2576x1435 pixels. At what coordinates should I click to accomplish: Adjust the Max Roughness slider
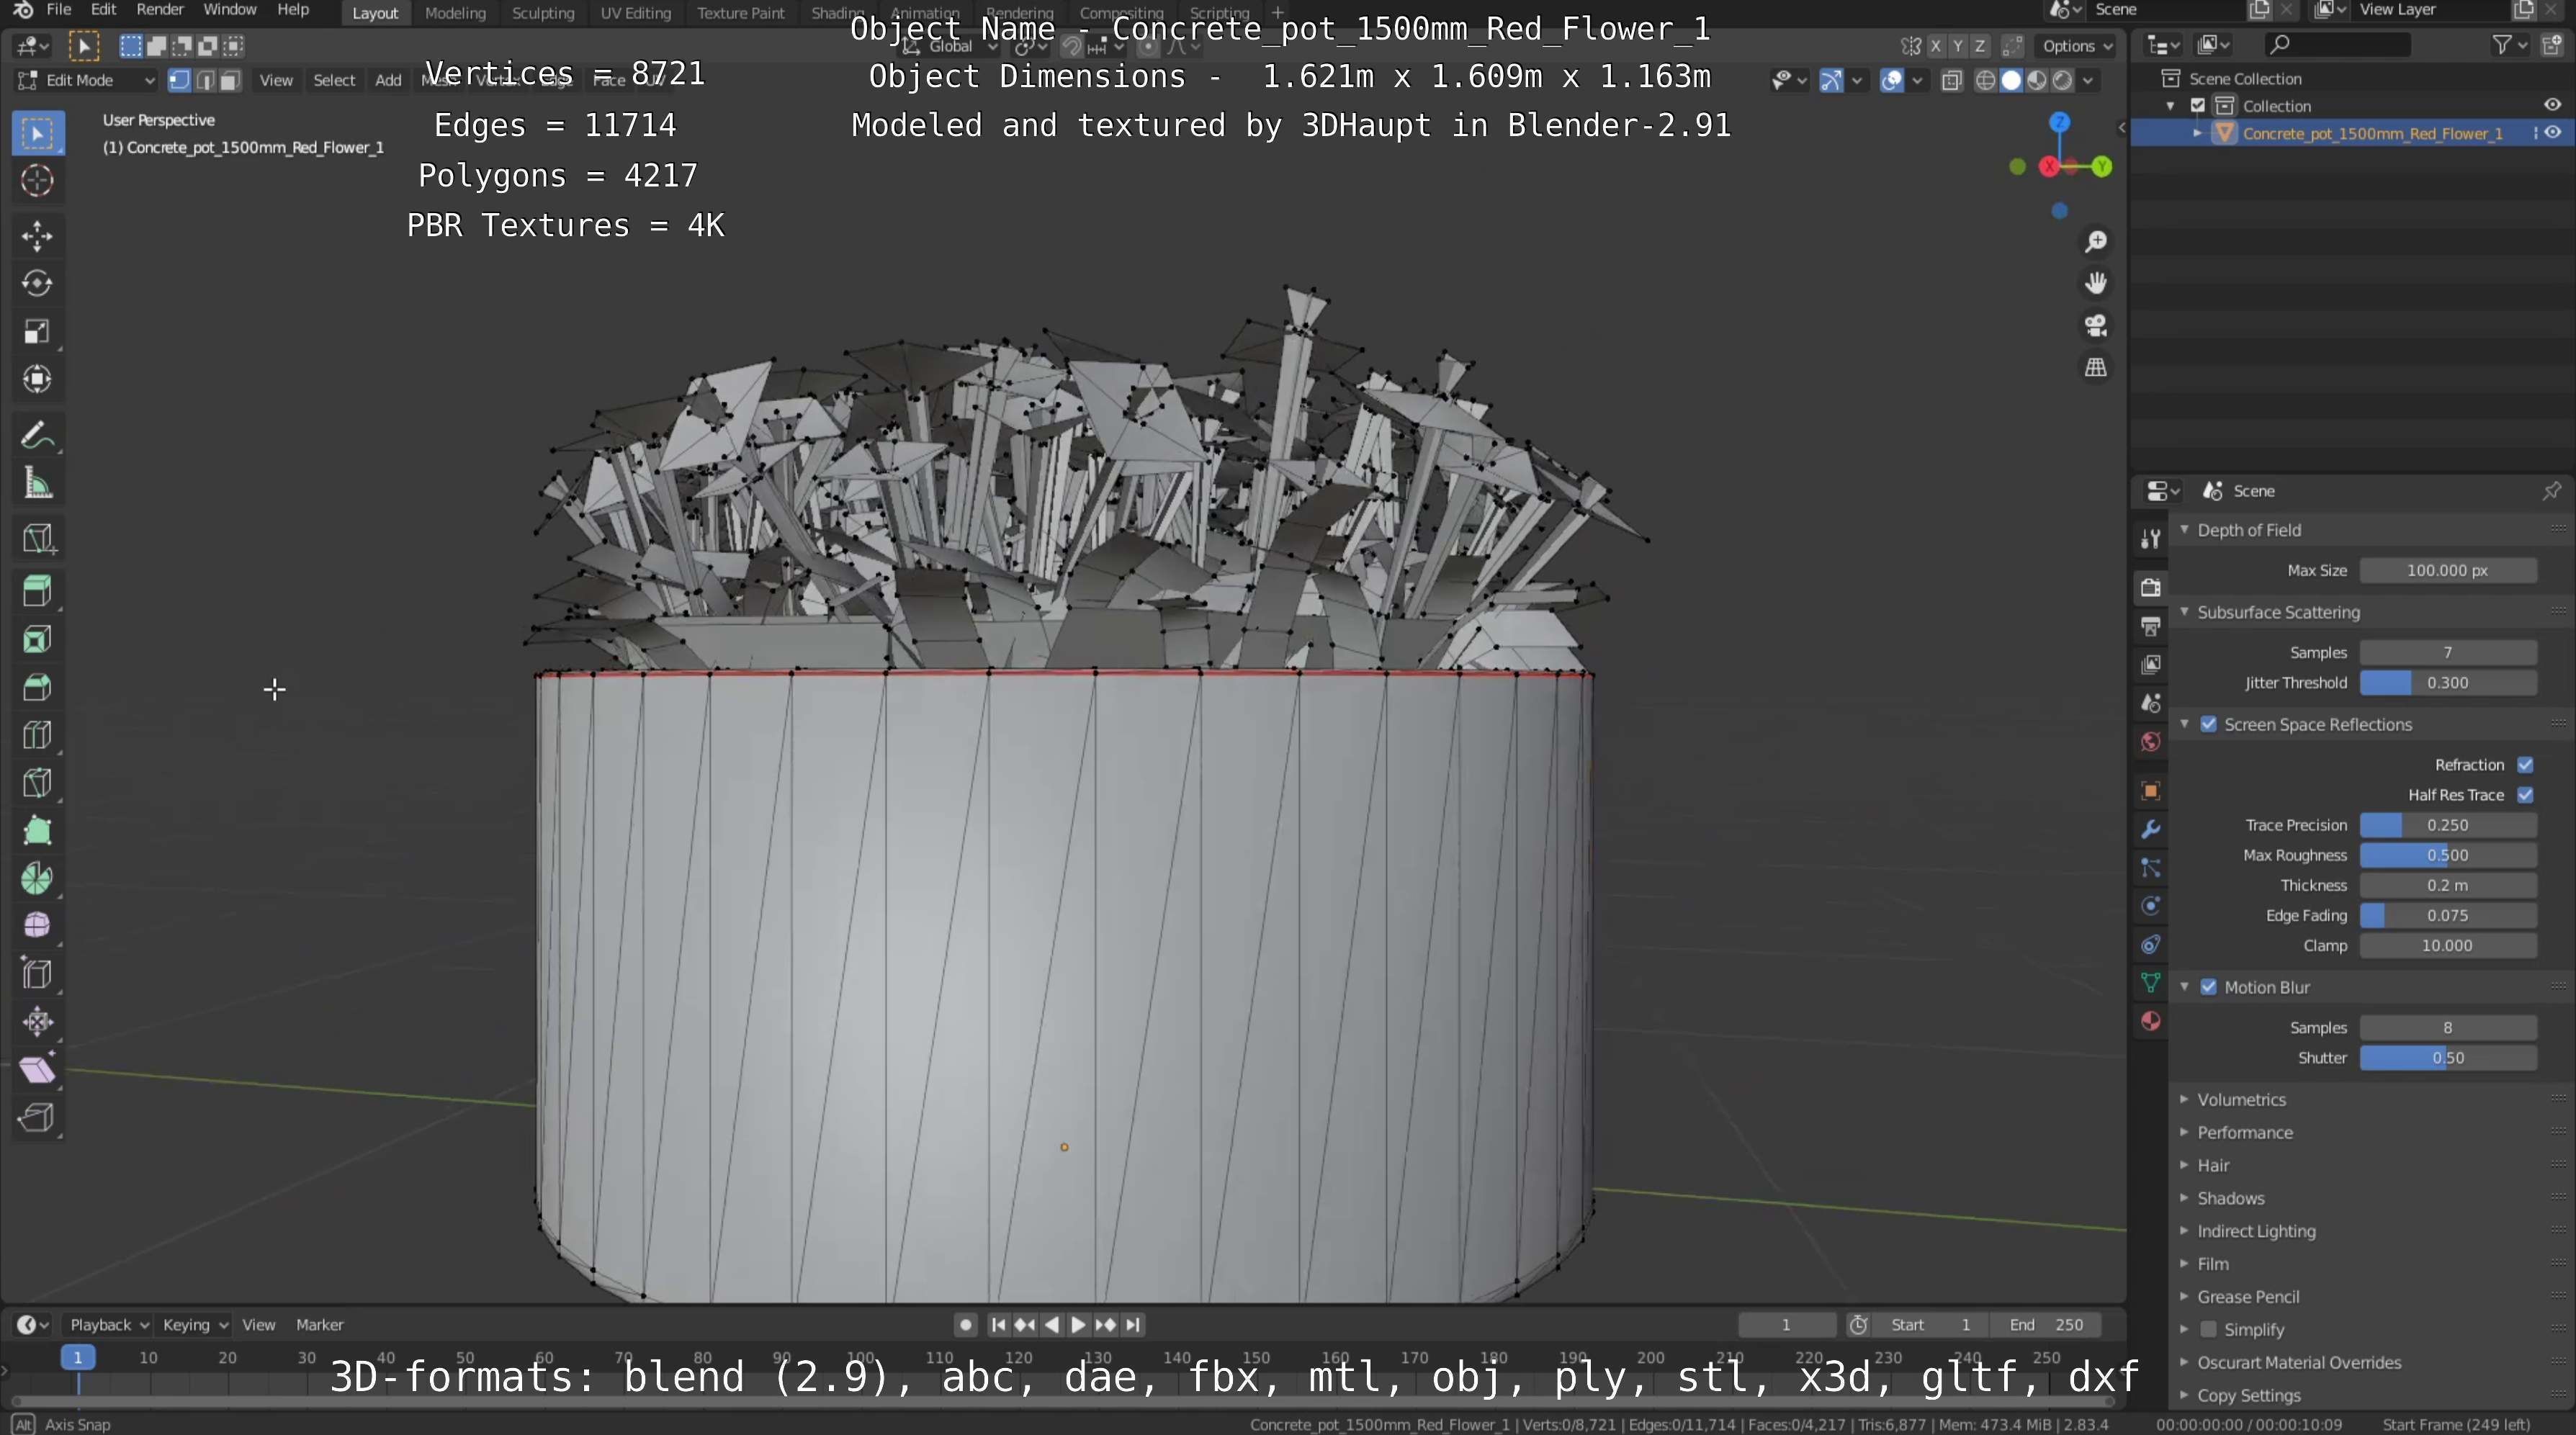point(2447,856)
